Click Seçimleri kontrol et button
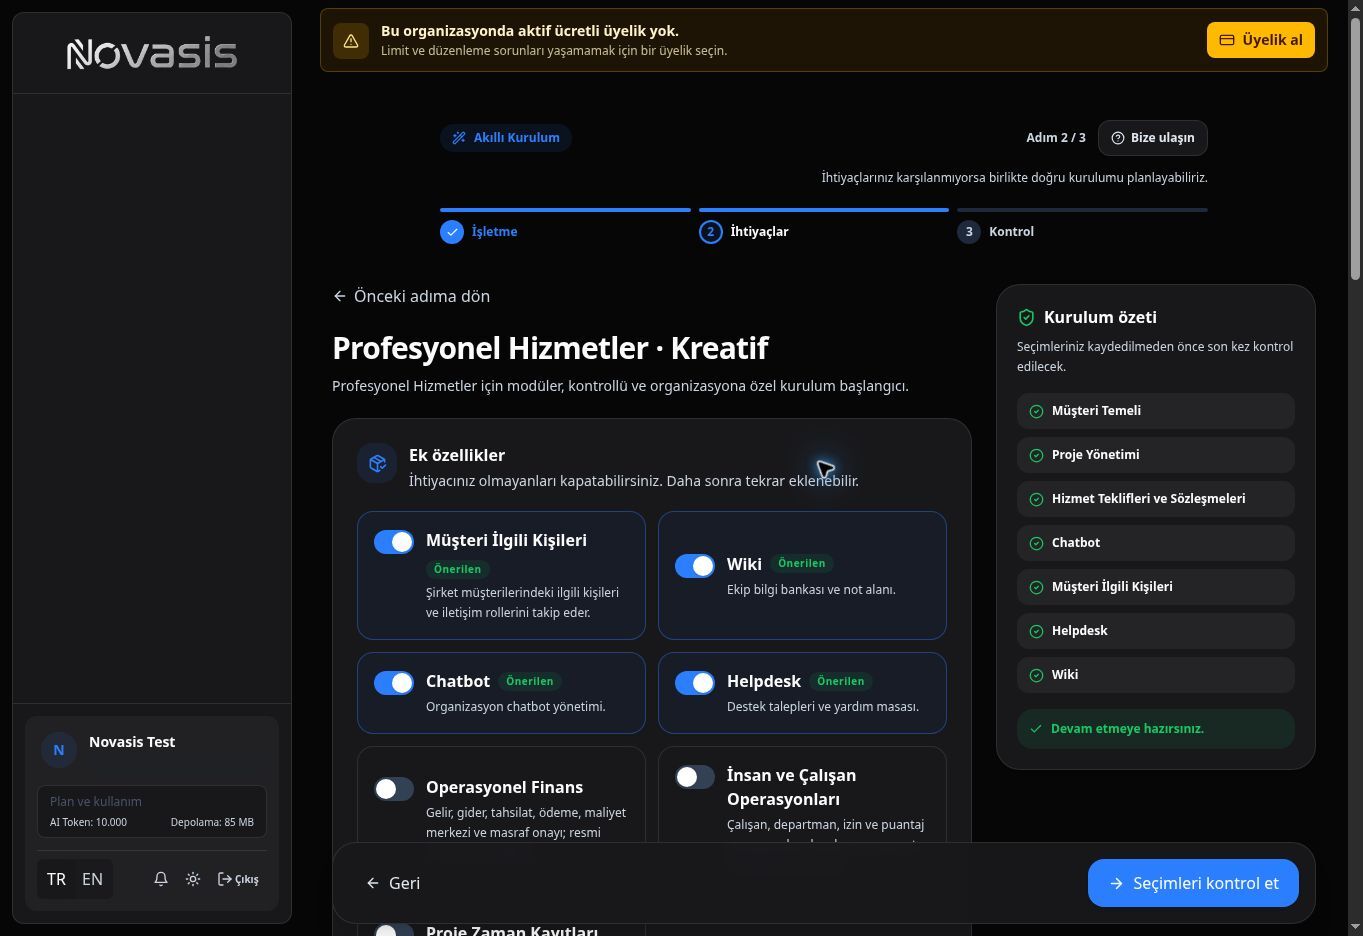This screenshot has width=1363, height=936. click(x=1193, y=883)
